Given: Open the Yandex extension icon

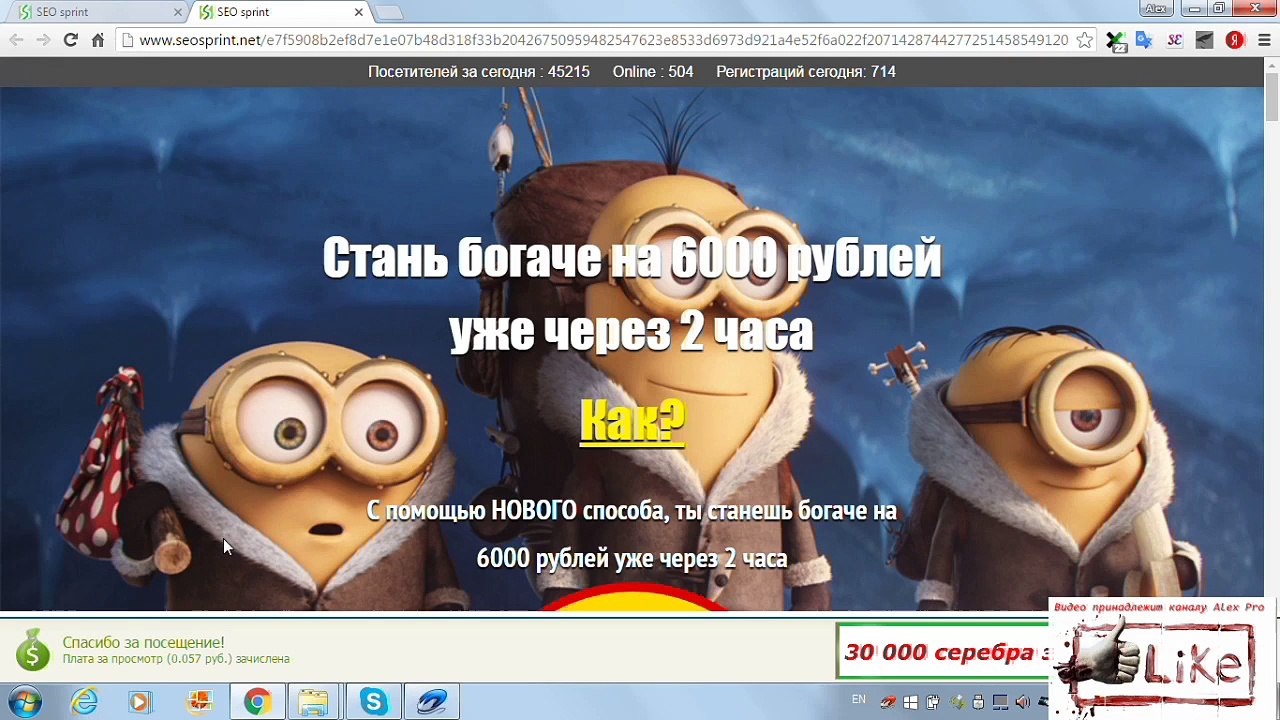Looking at the screenshot, I should pyautogui.click(x=1235, y=40).
